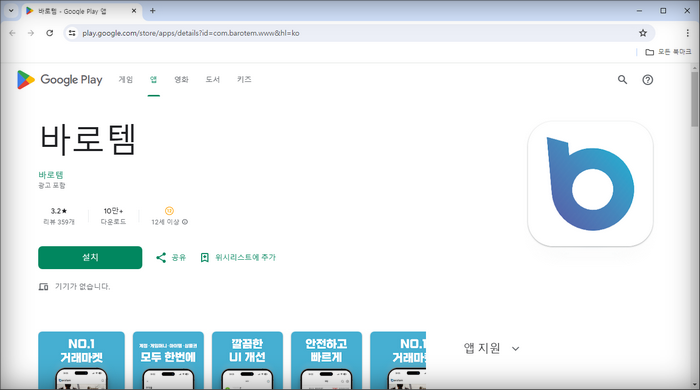This screenshot has width=700, height=390.
Task: Click the page vertical scrollbar
Action: tap(694, 99)
